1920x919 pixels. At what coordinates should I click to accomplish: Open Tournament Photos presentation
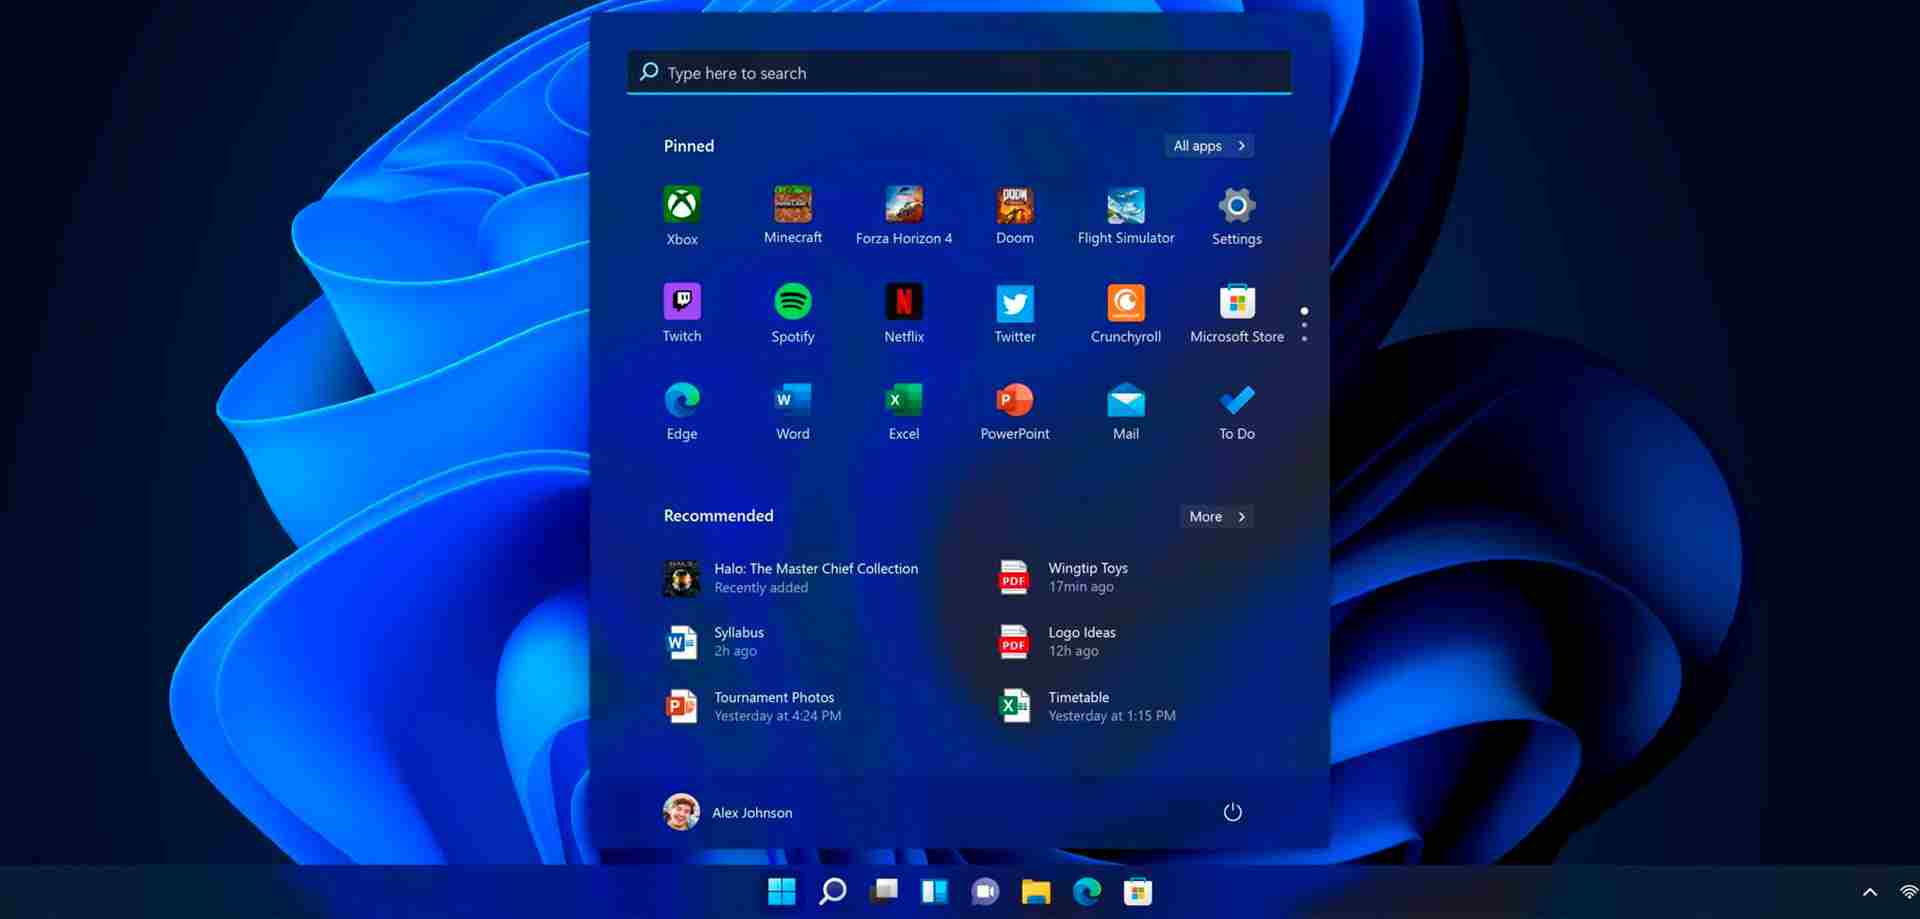(753, 706)
